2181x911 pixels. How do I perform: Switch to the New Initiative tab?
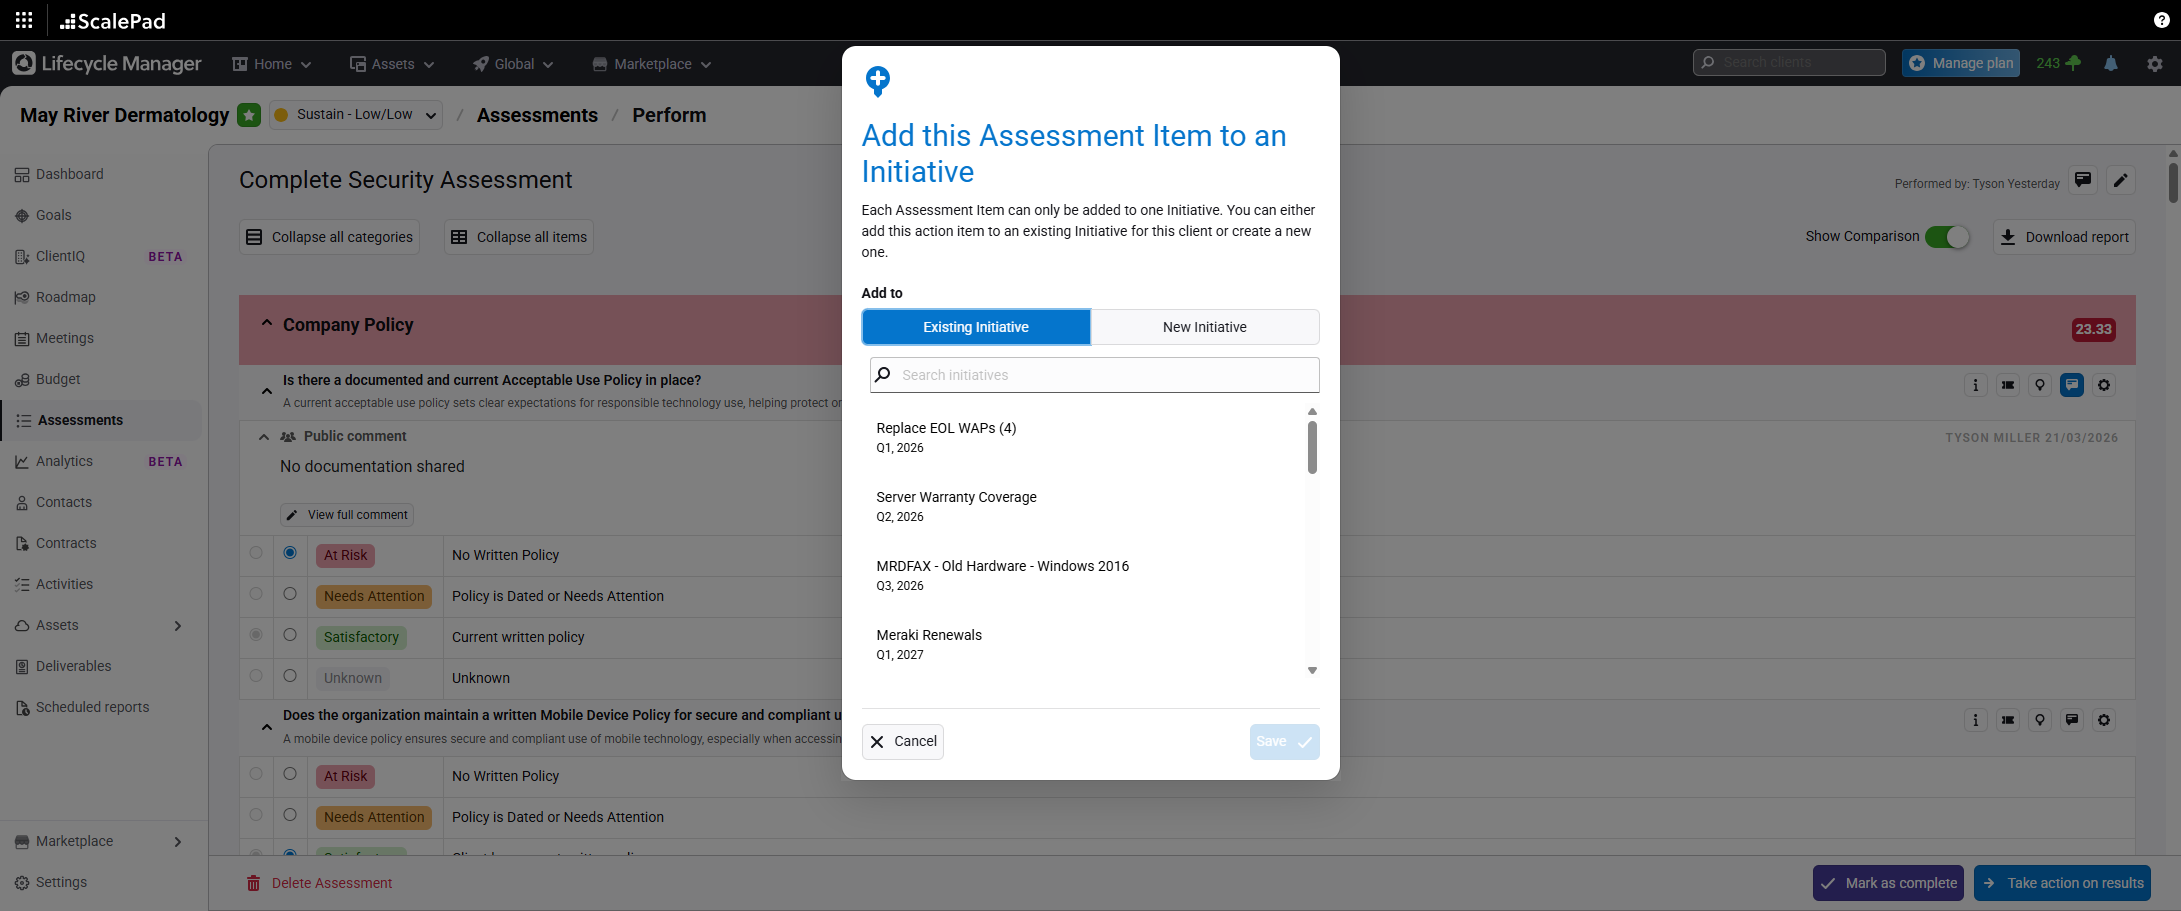(1204, 327)
